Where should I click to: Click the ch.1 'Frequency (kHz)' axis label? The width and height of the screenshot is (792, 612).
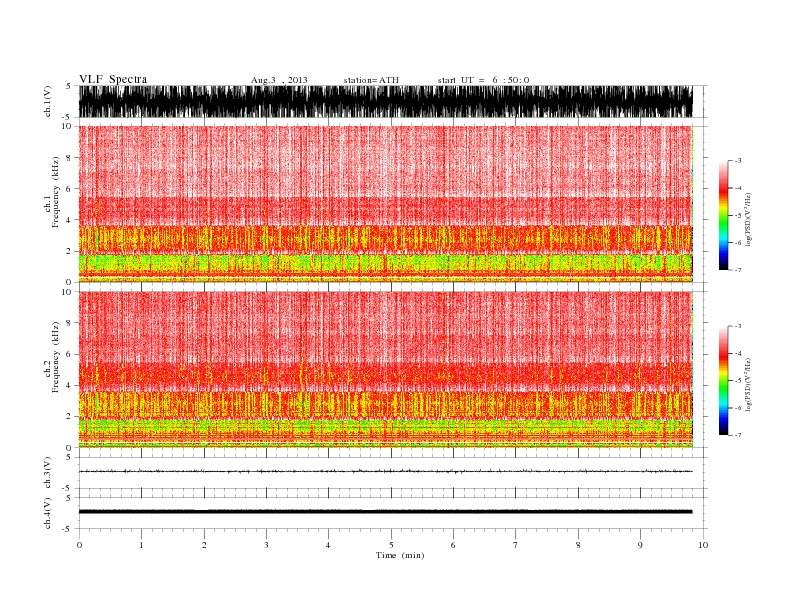(55, 192)
